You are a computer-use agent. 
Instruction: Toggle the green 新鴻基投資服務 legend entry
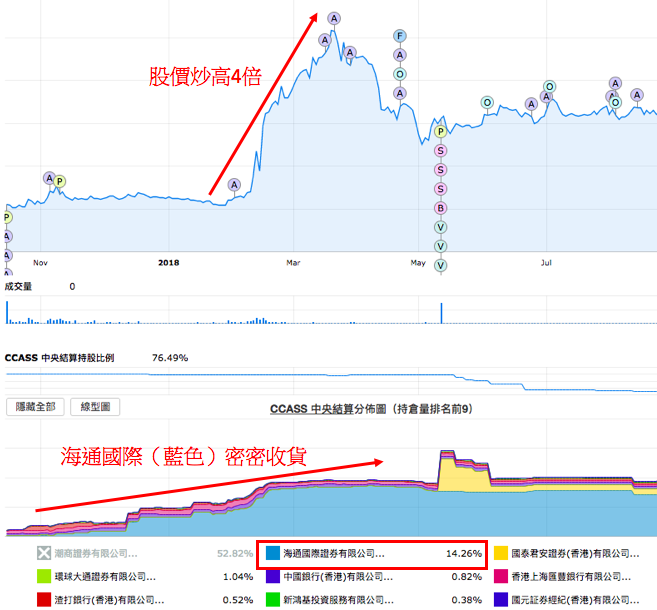pos(273,600)
